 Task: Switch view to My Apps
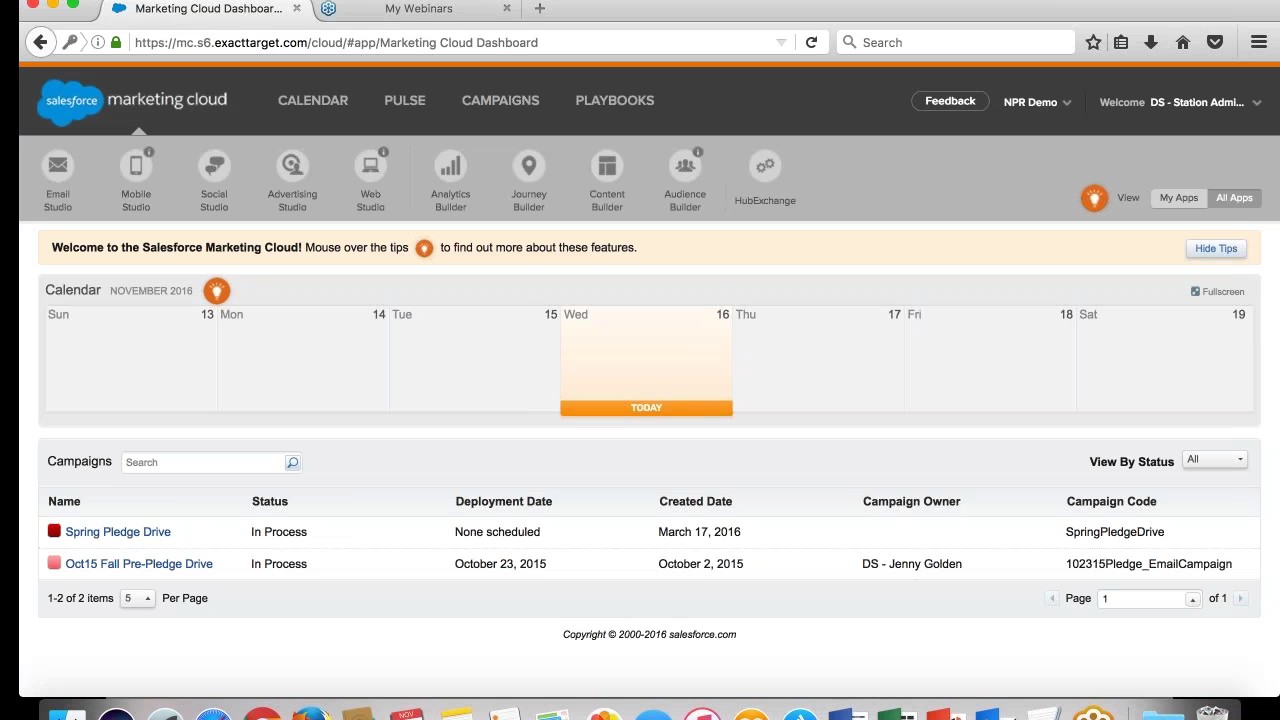1179,198
